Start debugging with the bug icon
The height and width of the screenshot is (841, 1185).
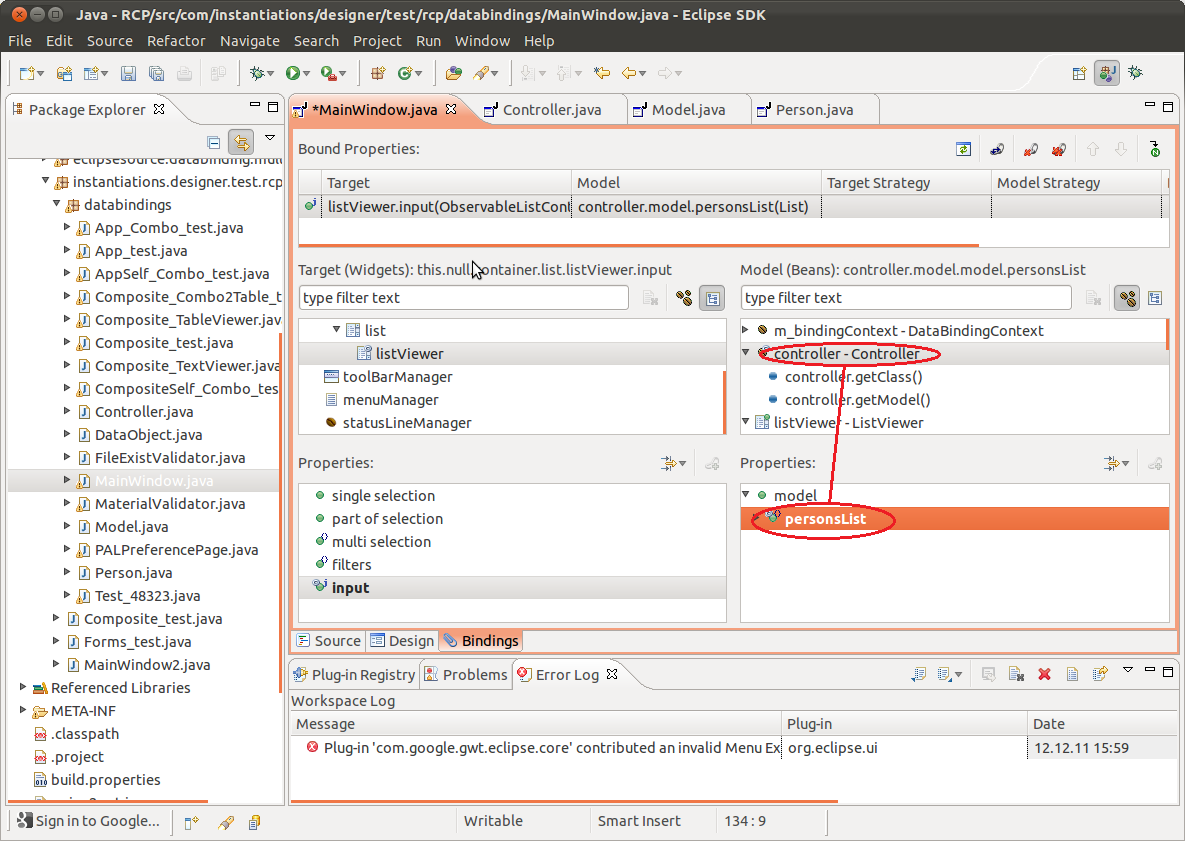(257, 73)
